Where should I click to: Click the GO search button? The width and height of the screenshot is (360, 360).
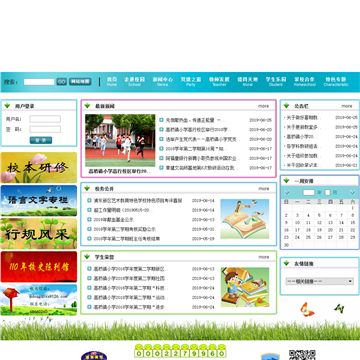click(x=62, y=82)
